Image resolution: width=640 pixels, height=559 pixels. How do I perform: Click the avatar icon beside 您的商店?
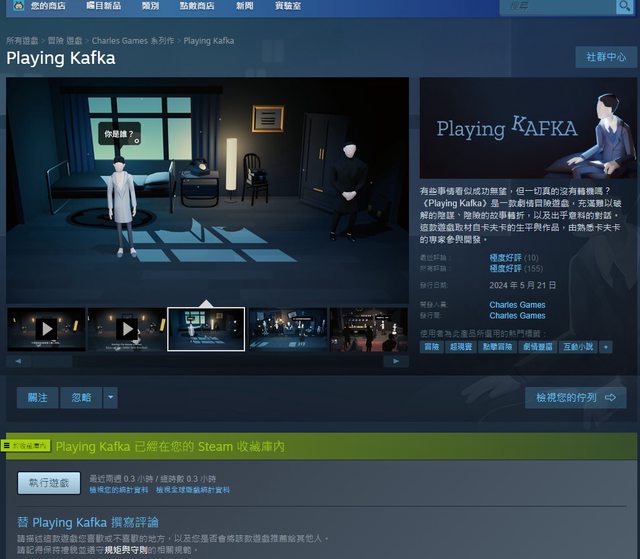(x=18, y=6)
